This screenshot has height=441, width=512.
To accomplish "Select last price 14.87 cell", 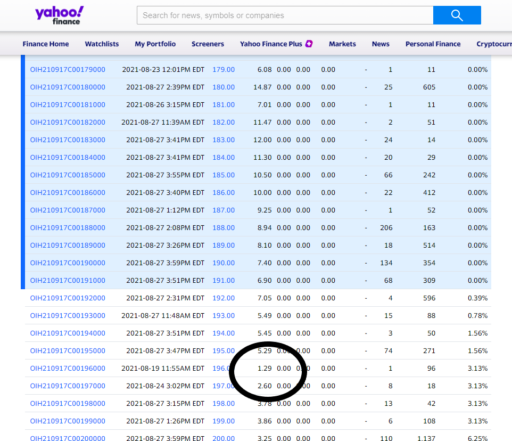I will tap(263, 87).
